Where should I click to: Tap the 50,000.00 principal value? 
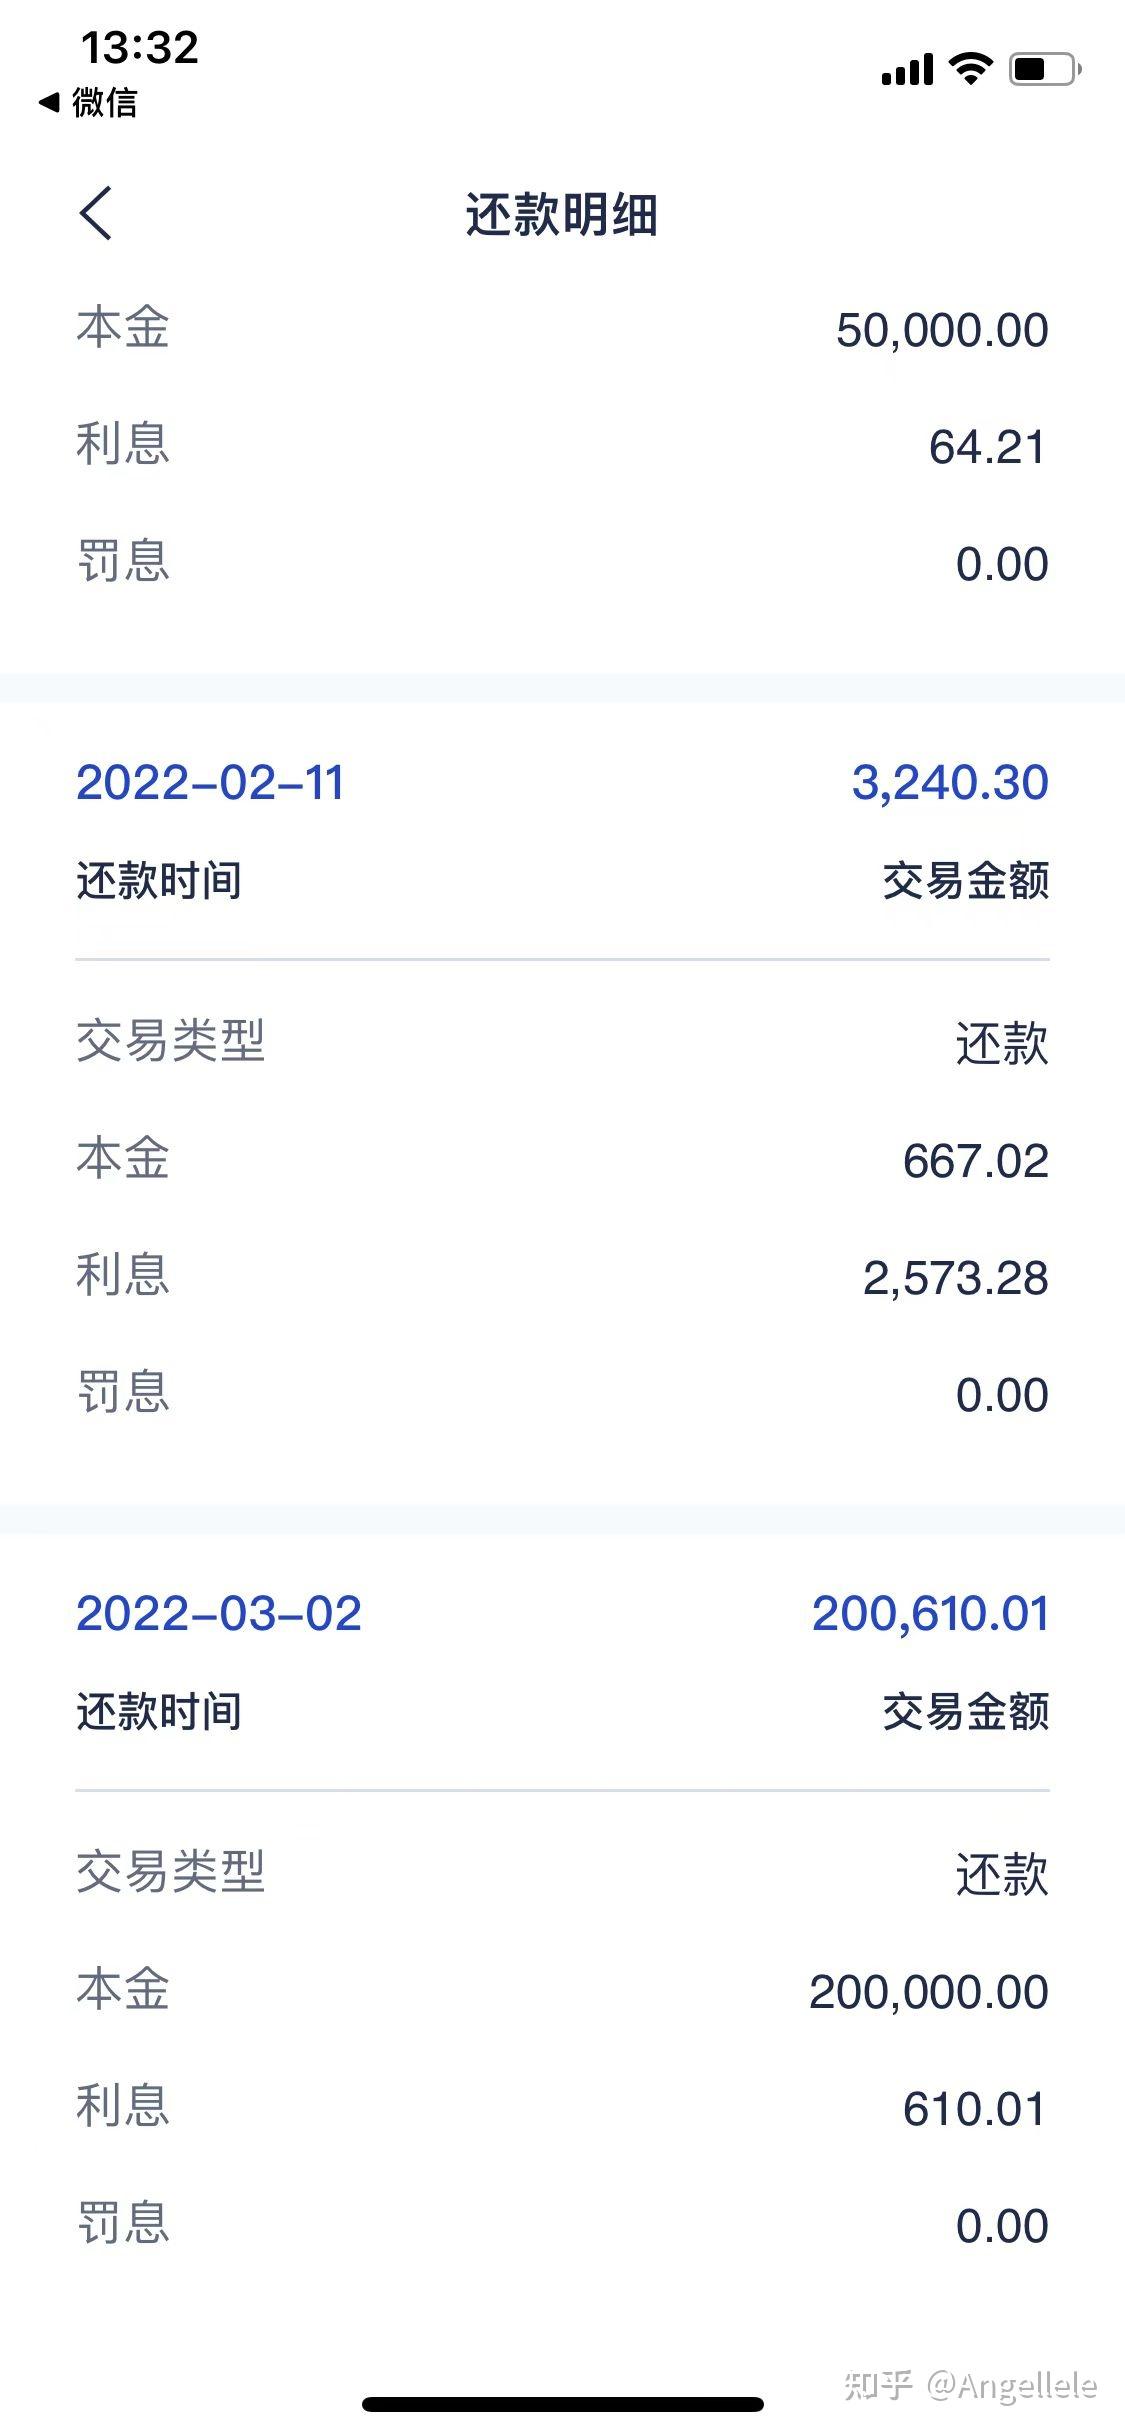[942, 331]
